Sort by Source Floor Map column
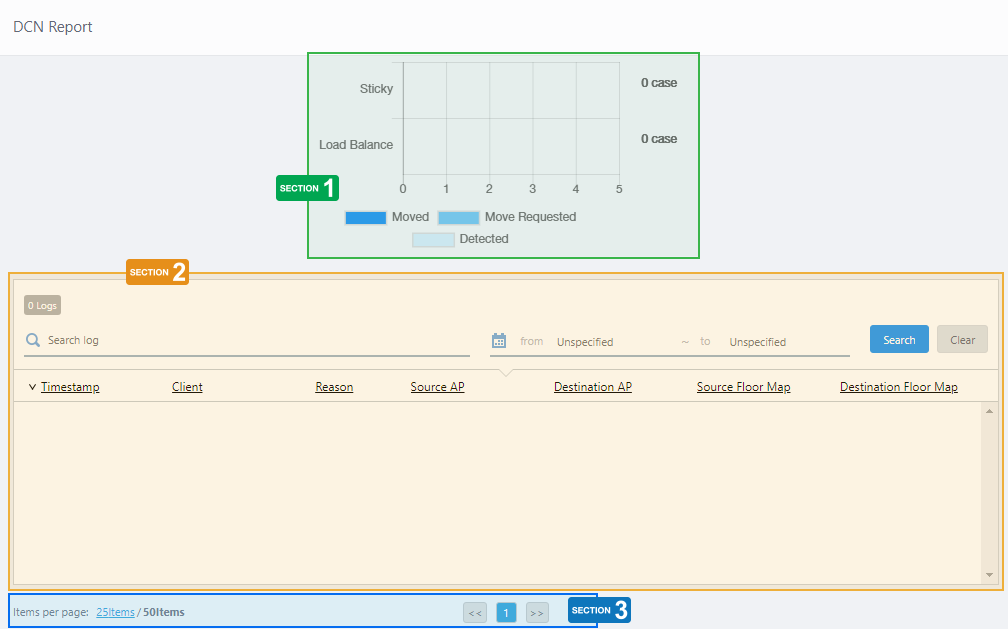The image size is (1008, 629). click(x=743, y=387)
